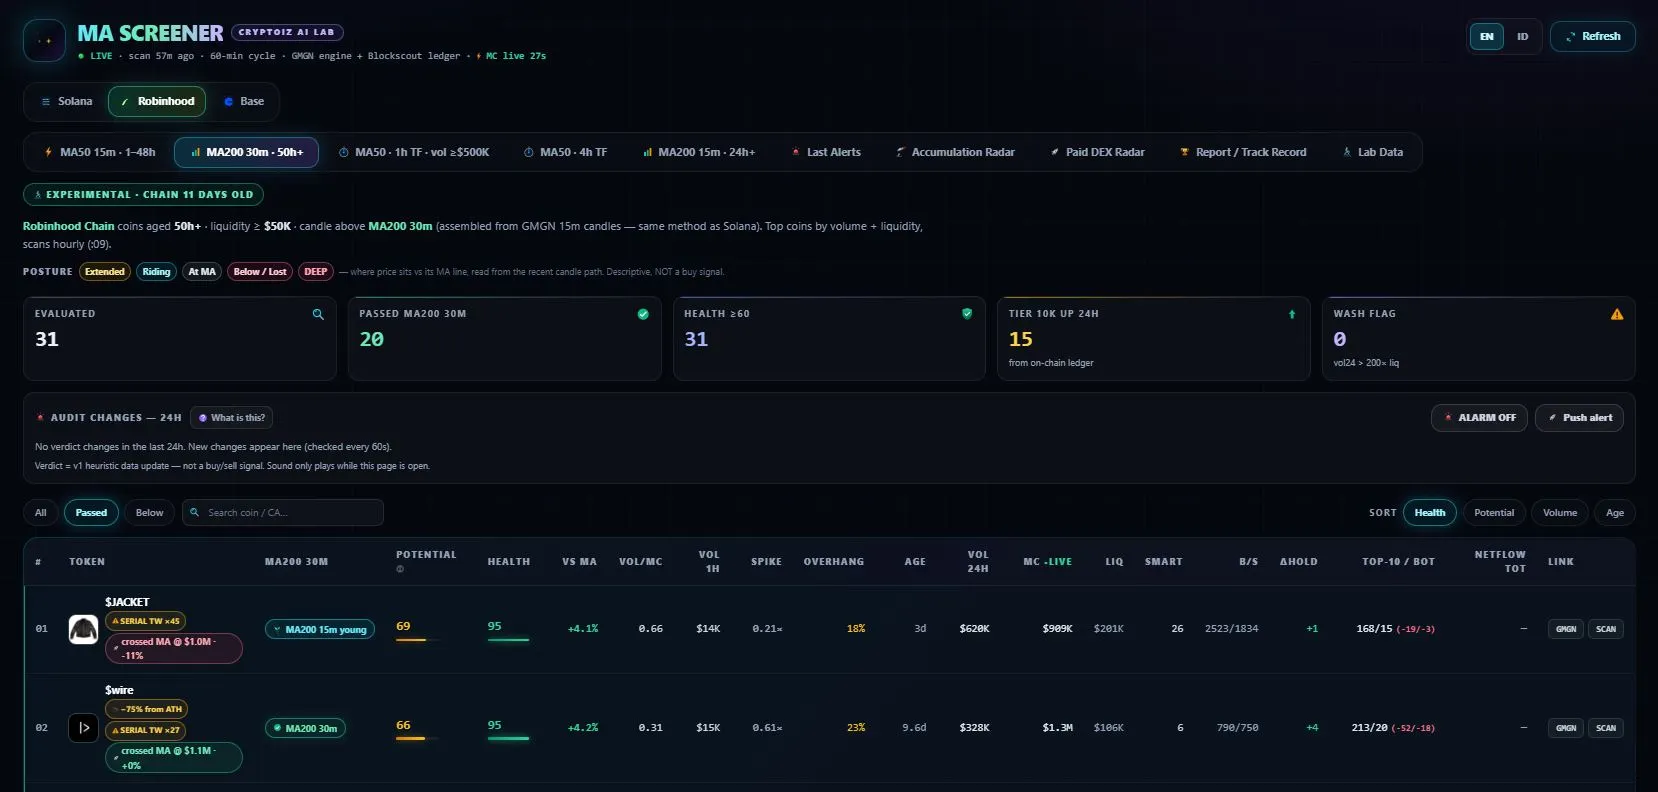Click the warning triangle in Wash Flag card
This screenshot has width=1658, height=792.
[1617, 314]
